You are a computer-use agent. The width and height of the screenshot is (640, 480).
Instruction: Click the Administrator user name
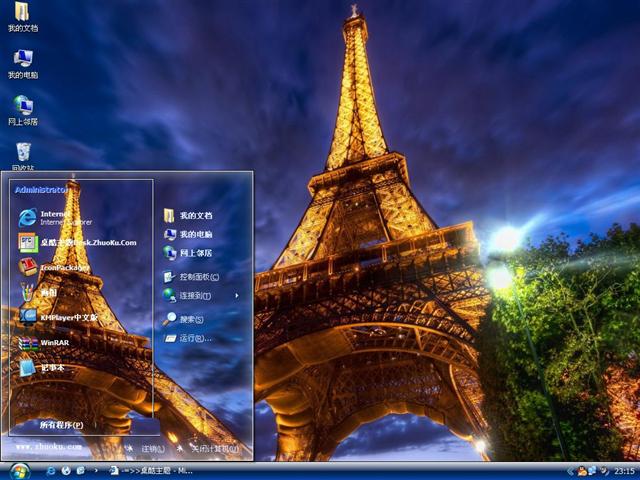point(41,190)
